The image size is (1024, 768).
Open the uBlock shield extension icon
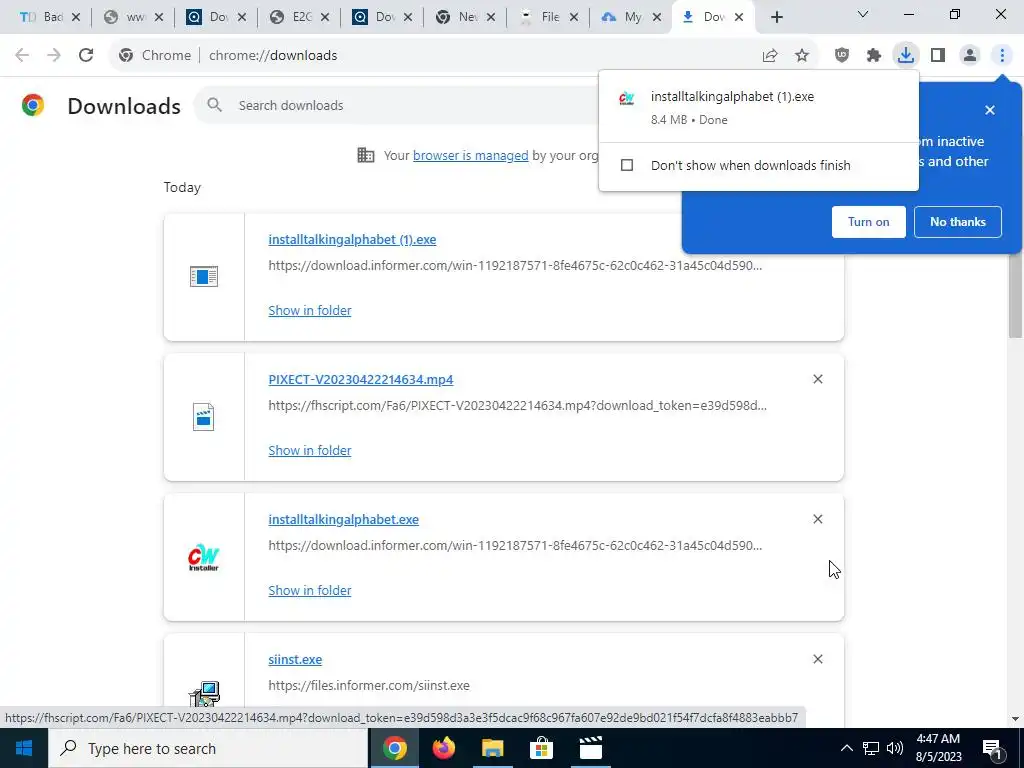coord(842,56)
